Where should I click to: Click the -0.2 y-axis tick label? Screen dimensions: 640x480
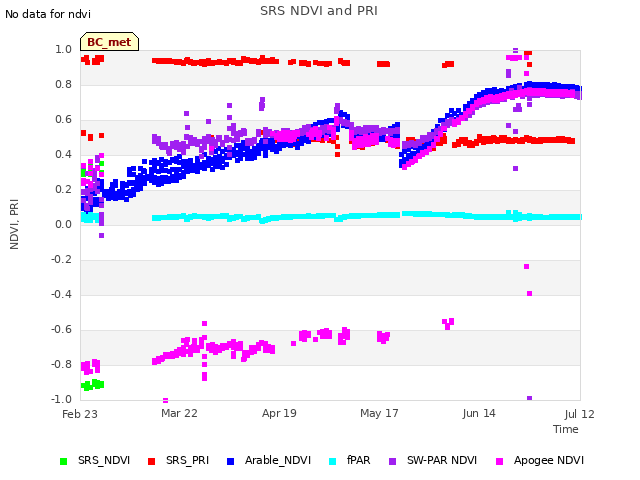[61, 260]
